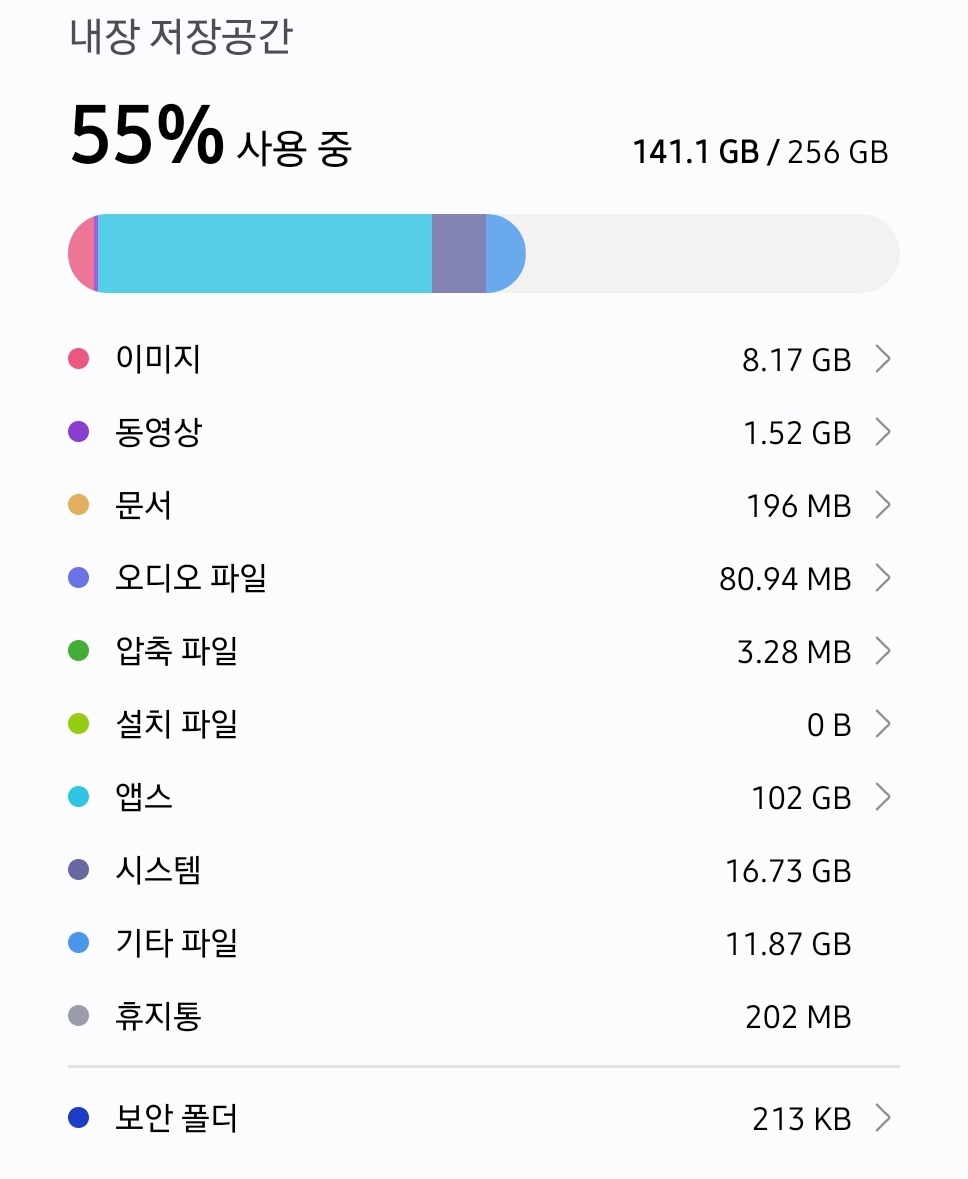Click the pink dot beside 이미지

point(78,359)
